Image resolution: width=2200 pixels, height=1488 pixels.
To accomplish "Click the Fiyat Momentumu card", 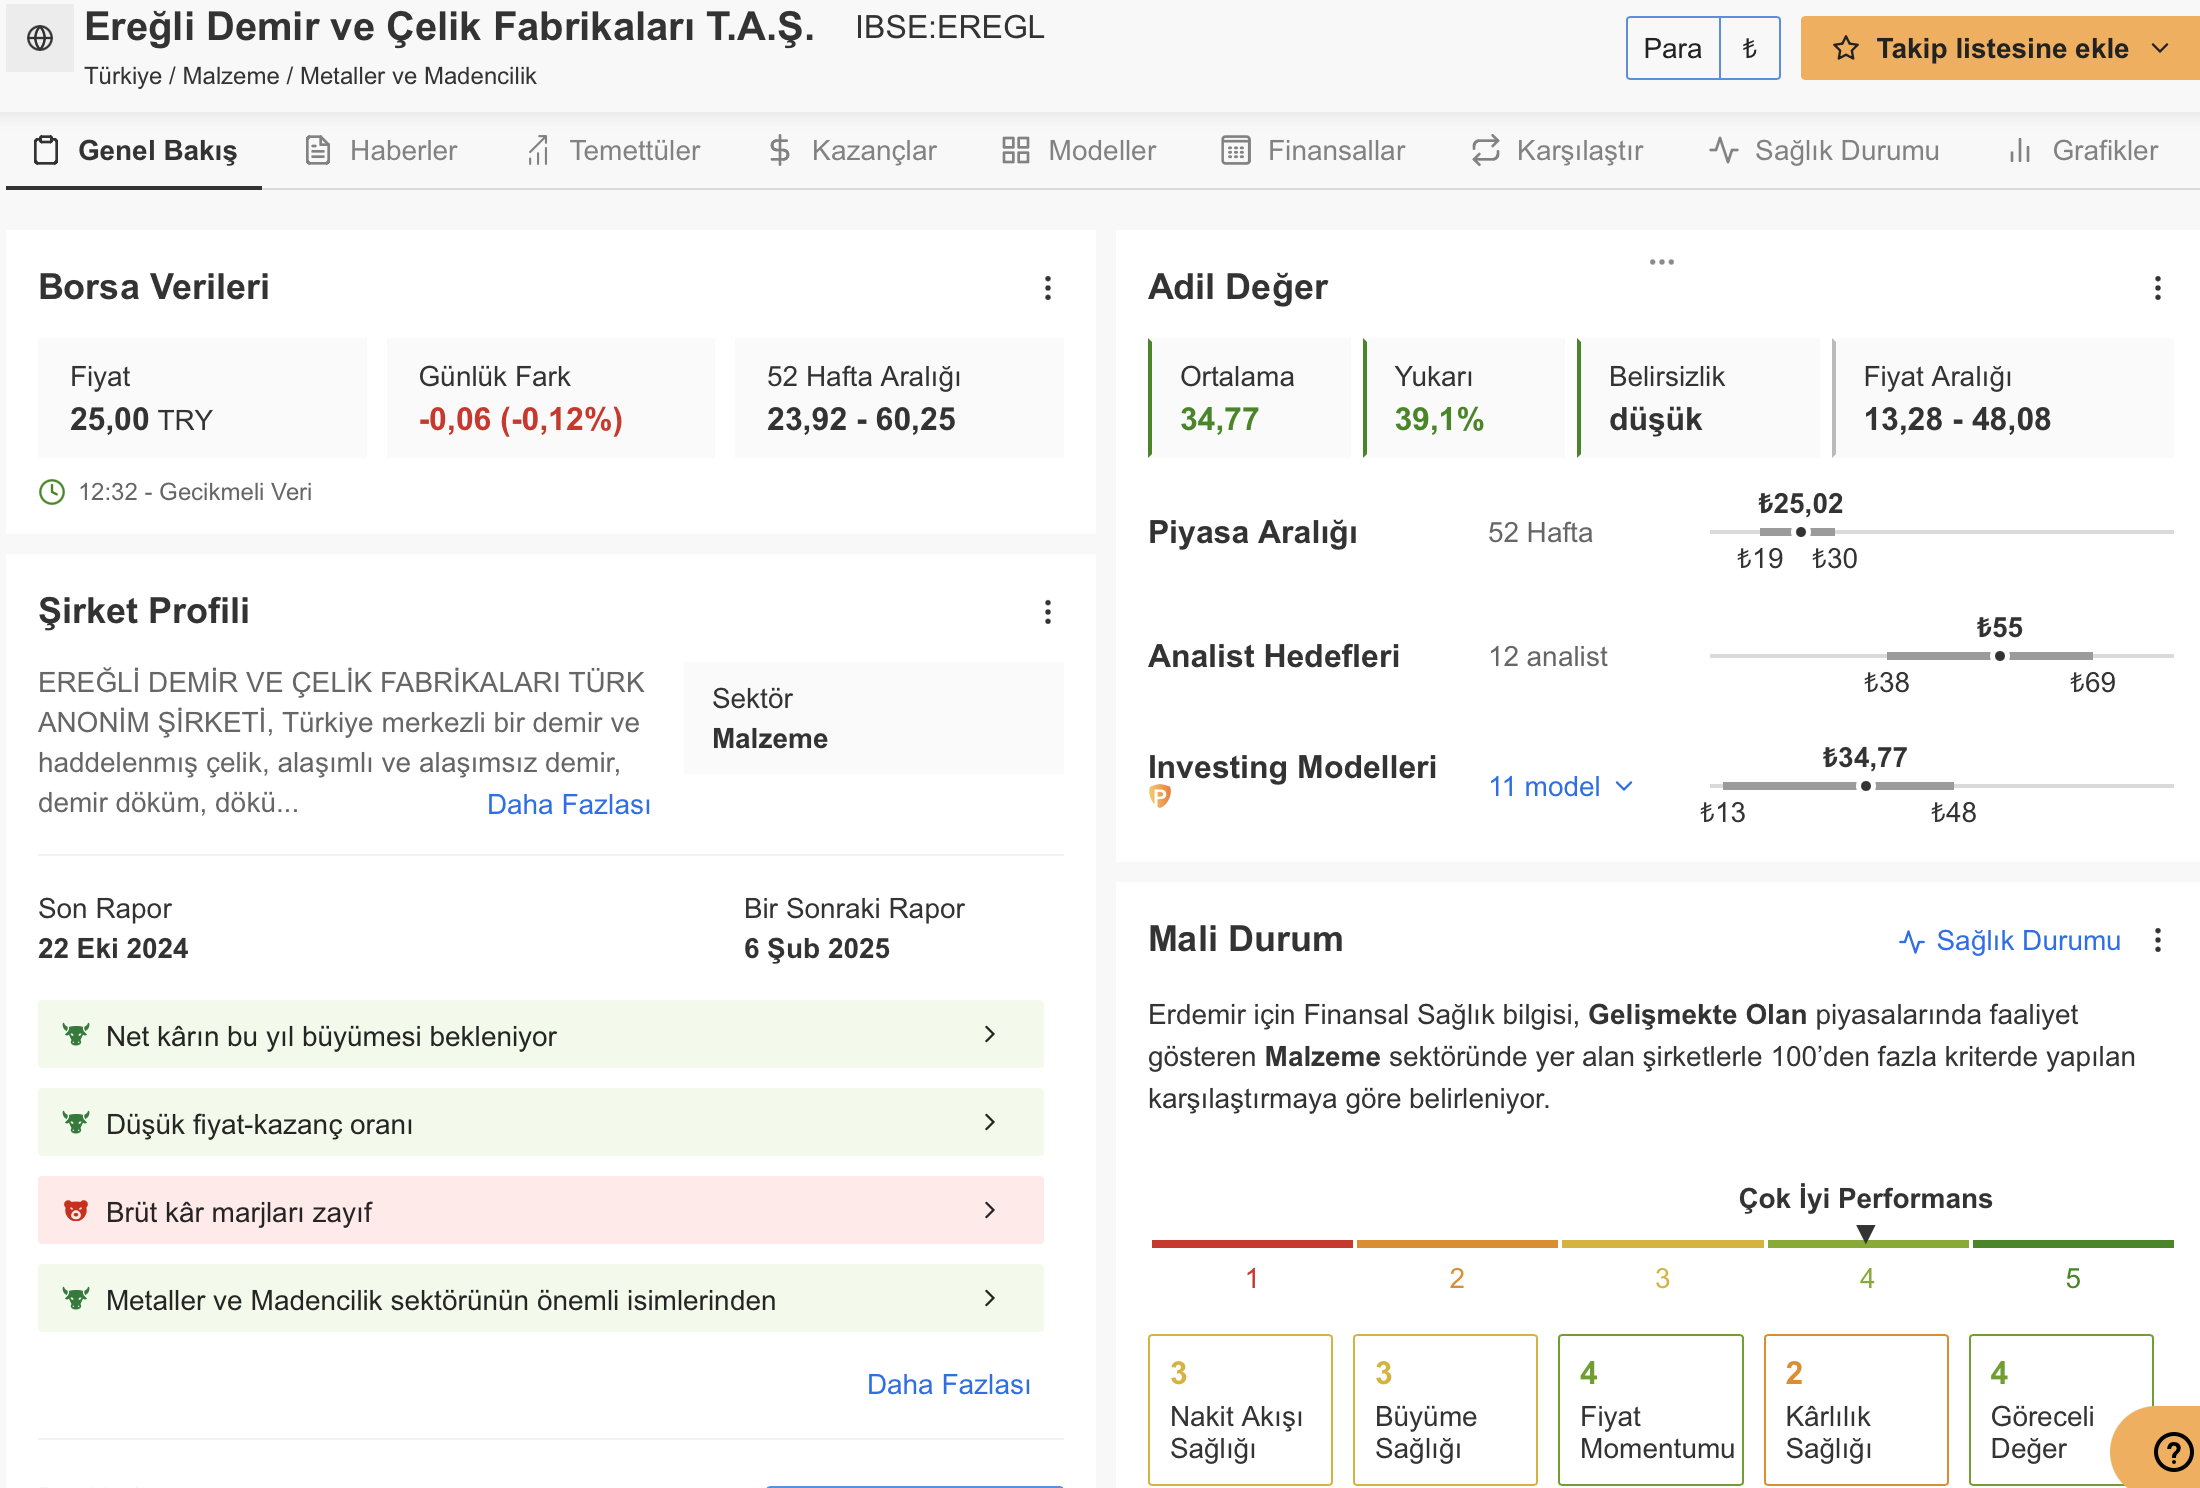I will (1651, 1409).
